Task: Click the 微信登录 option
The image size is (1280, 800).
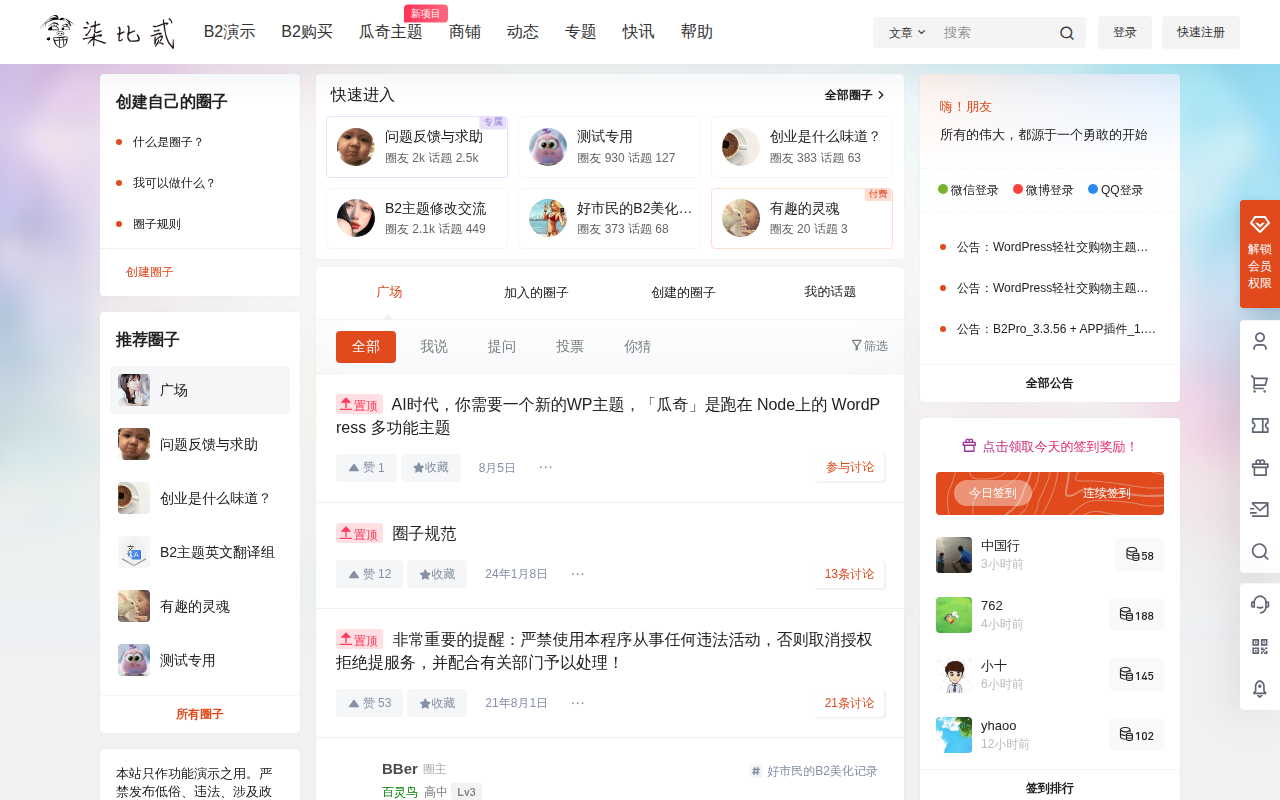Action: [968, 190]
